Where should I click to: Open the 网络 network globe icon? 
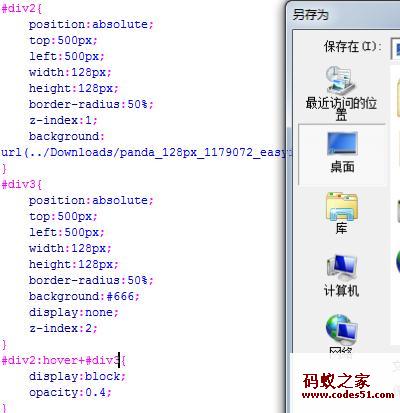pos(341,330)
